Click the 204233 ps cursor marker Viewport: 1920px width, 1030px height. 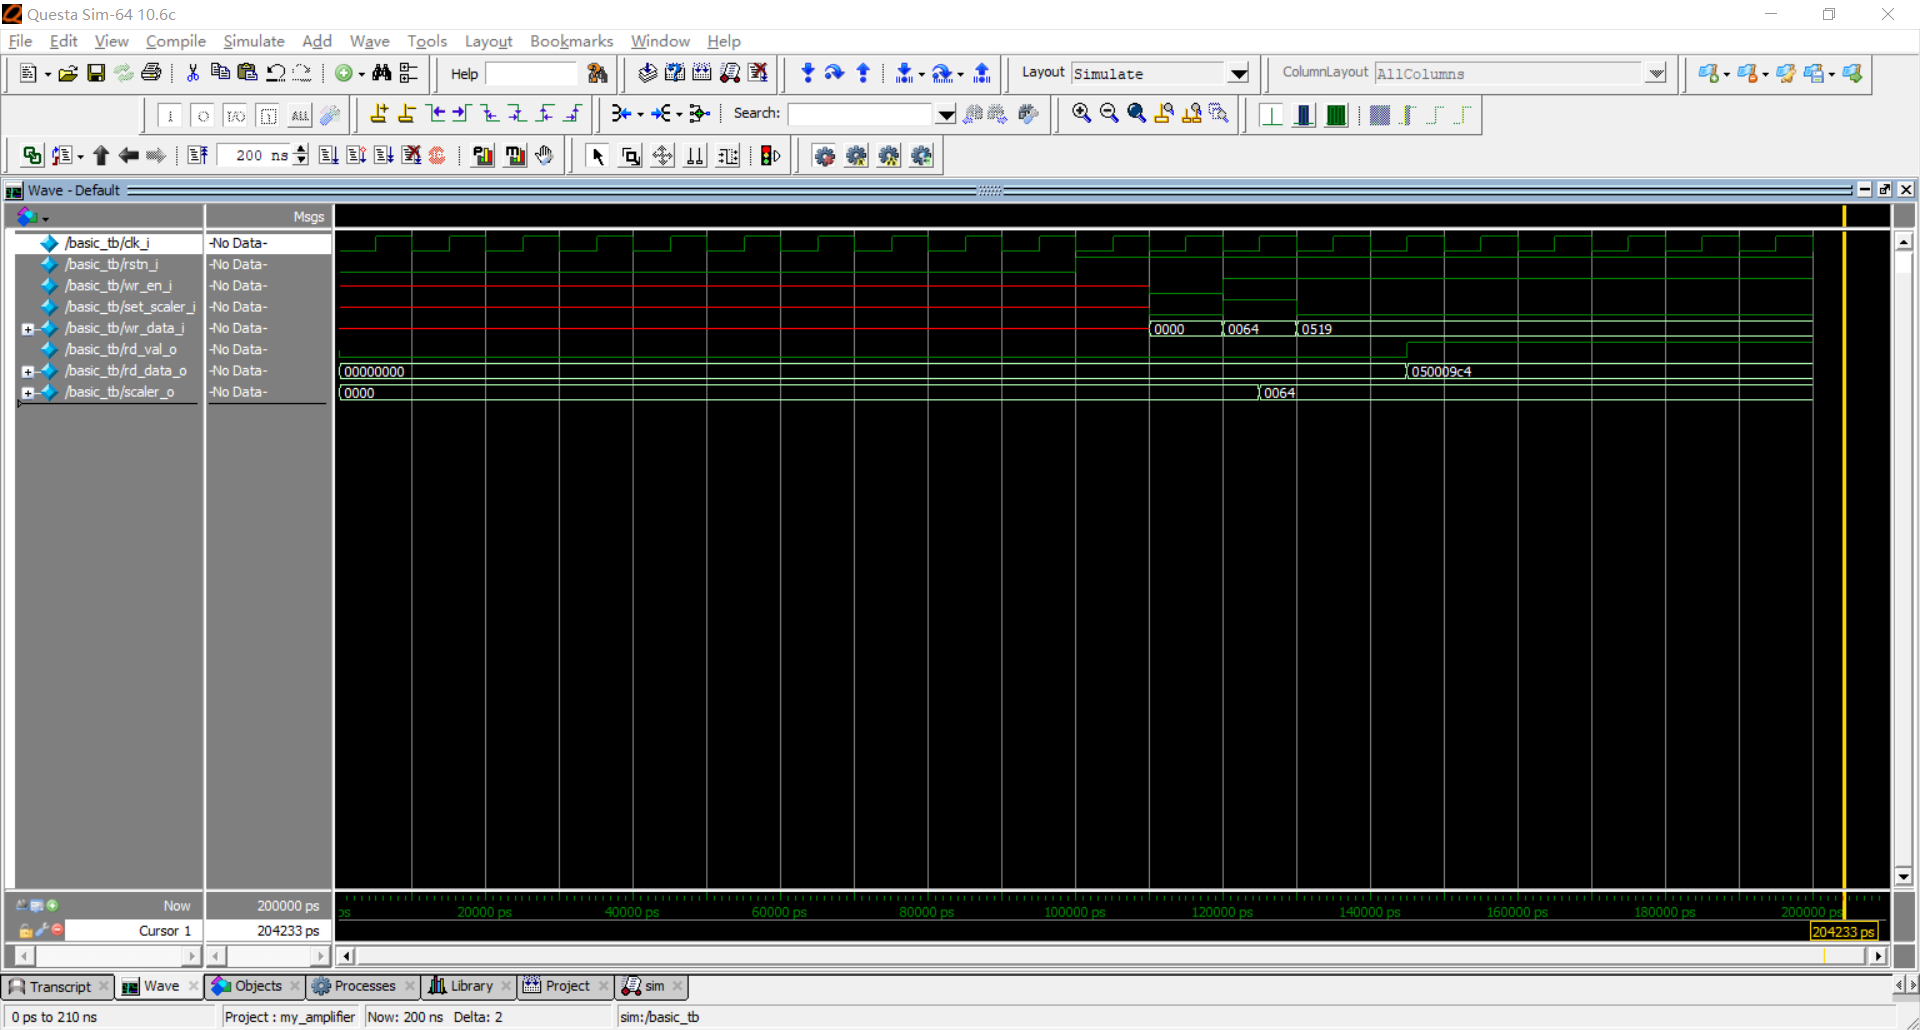click(1843, 931)
